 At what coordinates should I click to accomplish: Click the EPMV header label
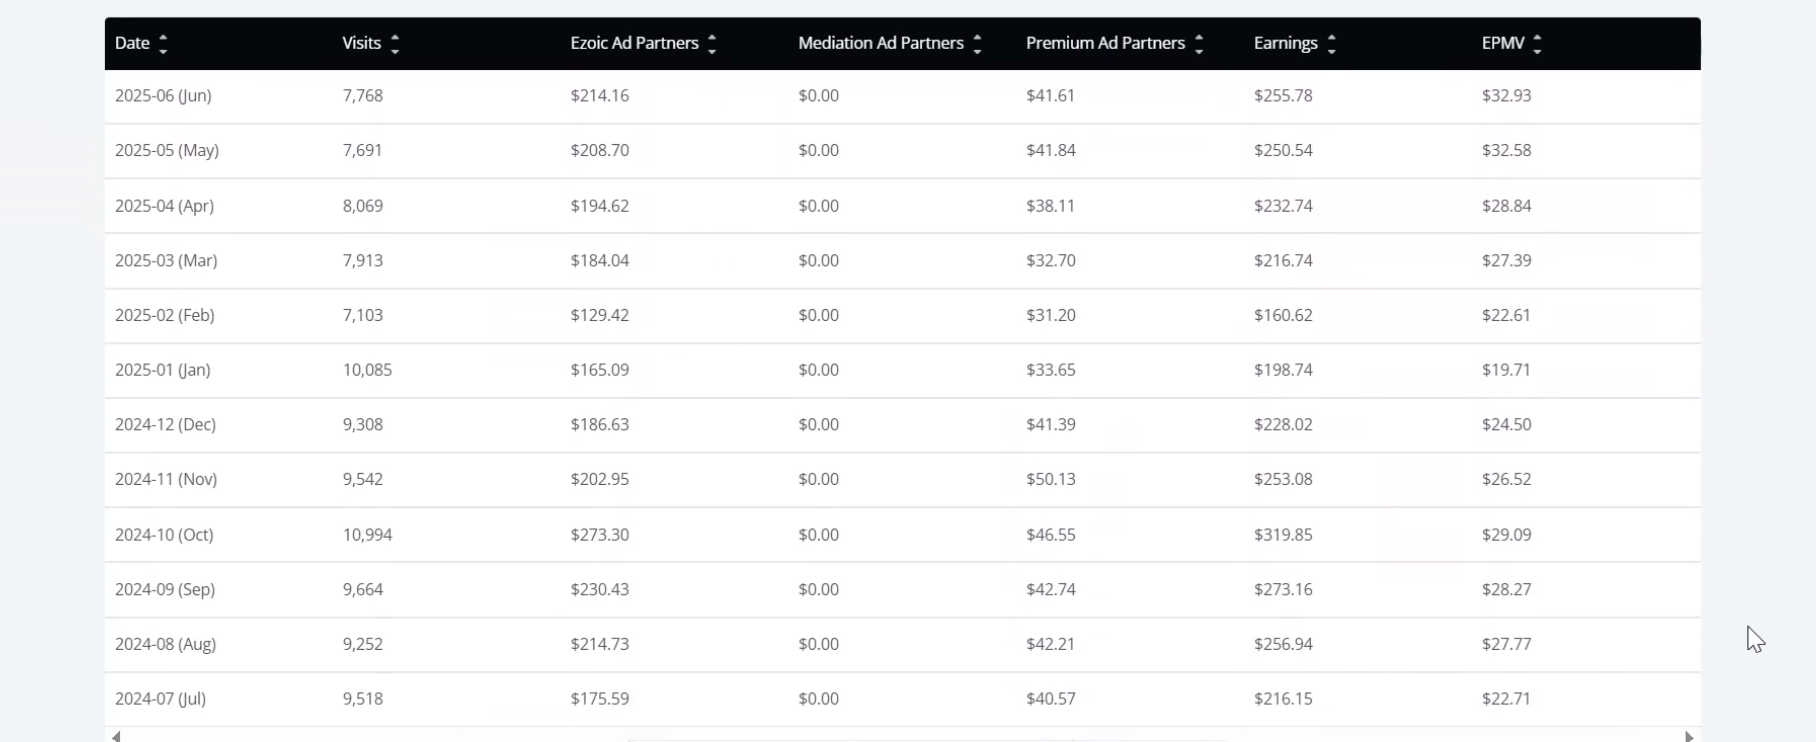1503,43
